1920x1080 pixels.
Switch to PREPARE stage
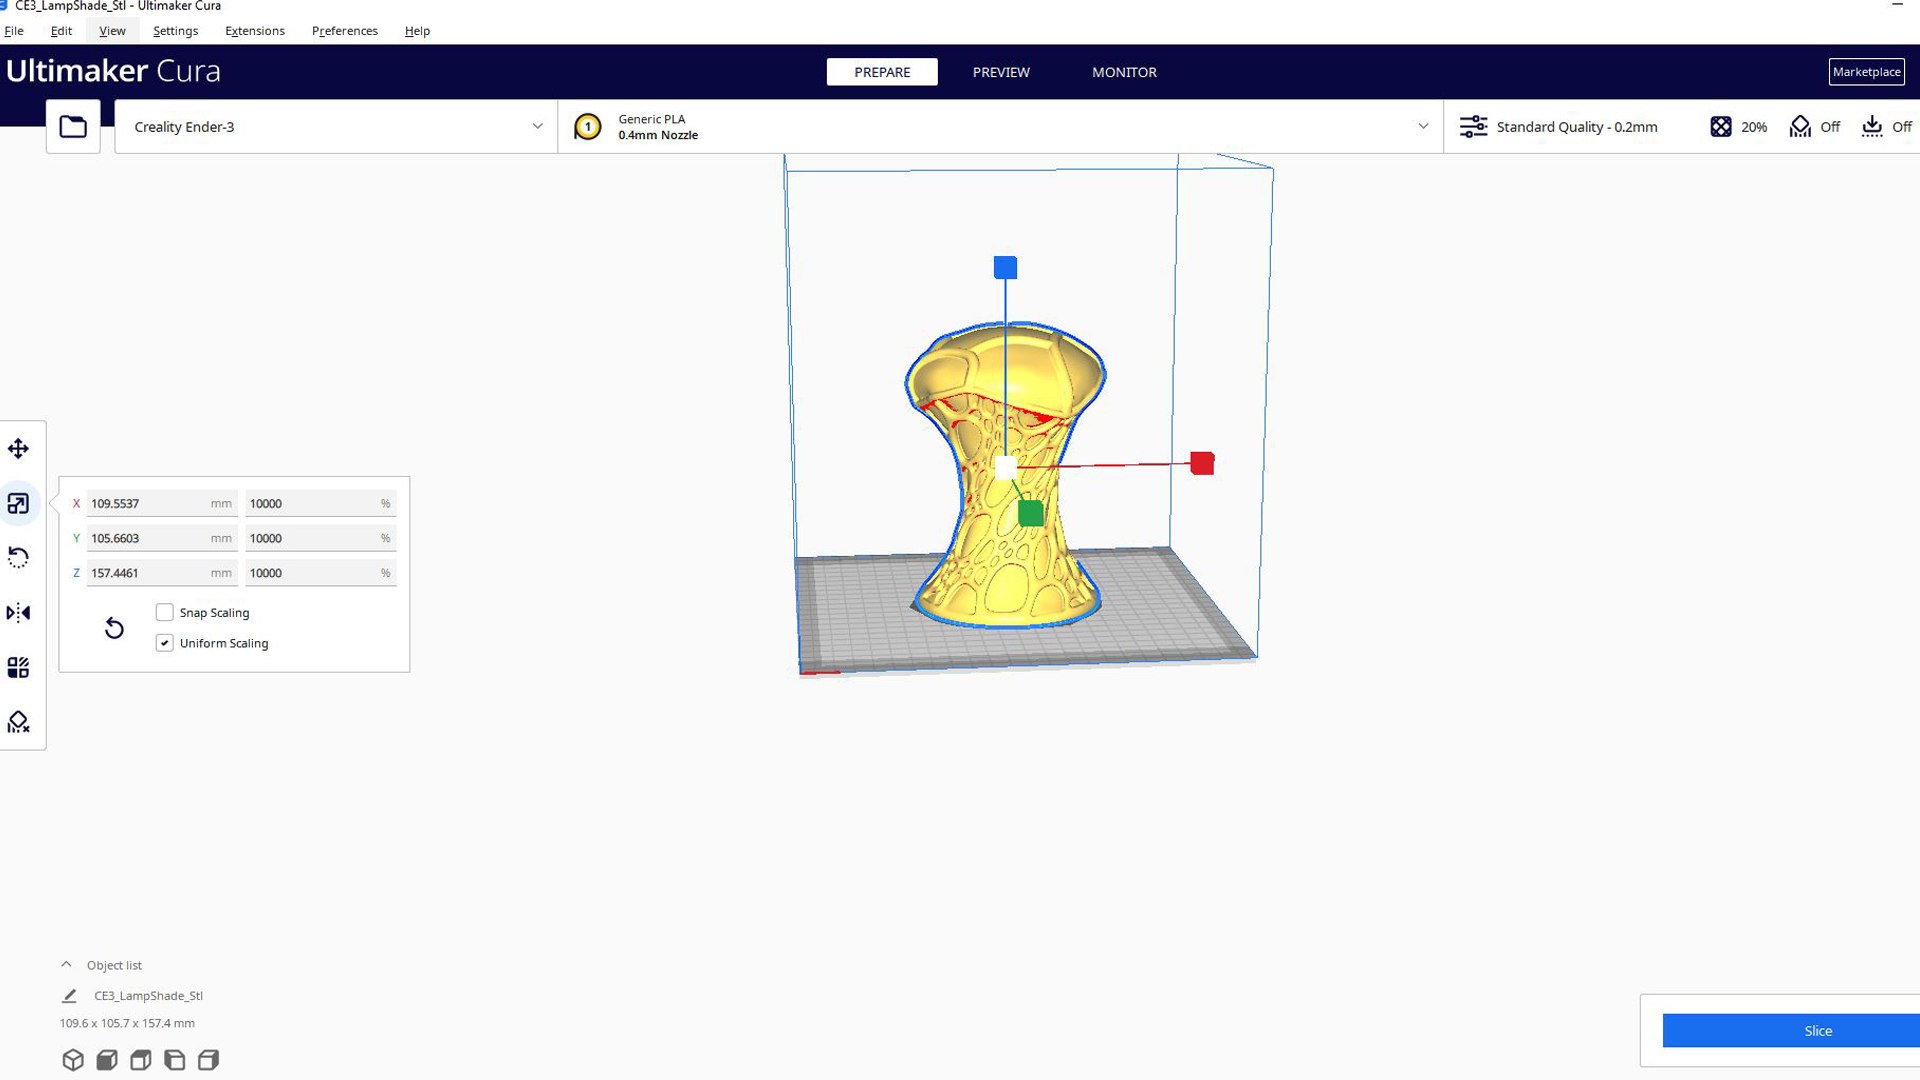click(x=882, y=72)
